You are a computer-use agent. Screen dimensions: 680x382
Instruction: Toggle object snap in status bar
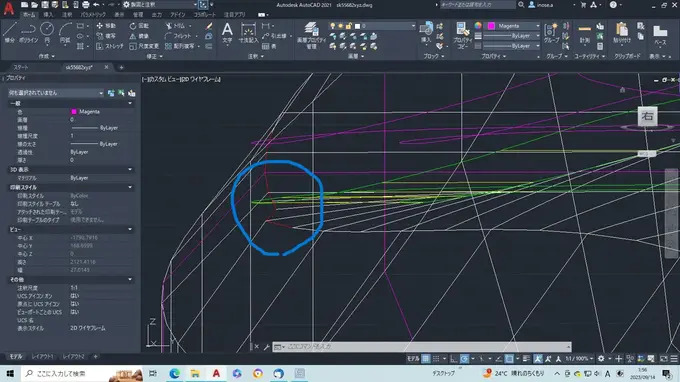click(x=509, y=359)
